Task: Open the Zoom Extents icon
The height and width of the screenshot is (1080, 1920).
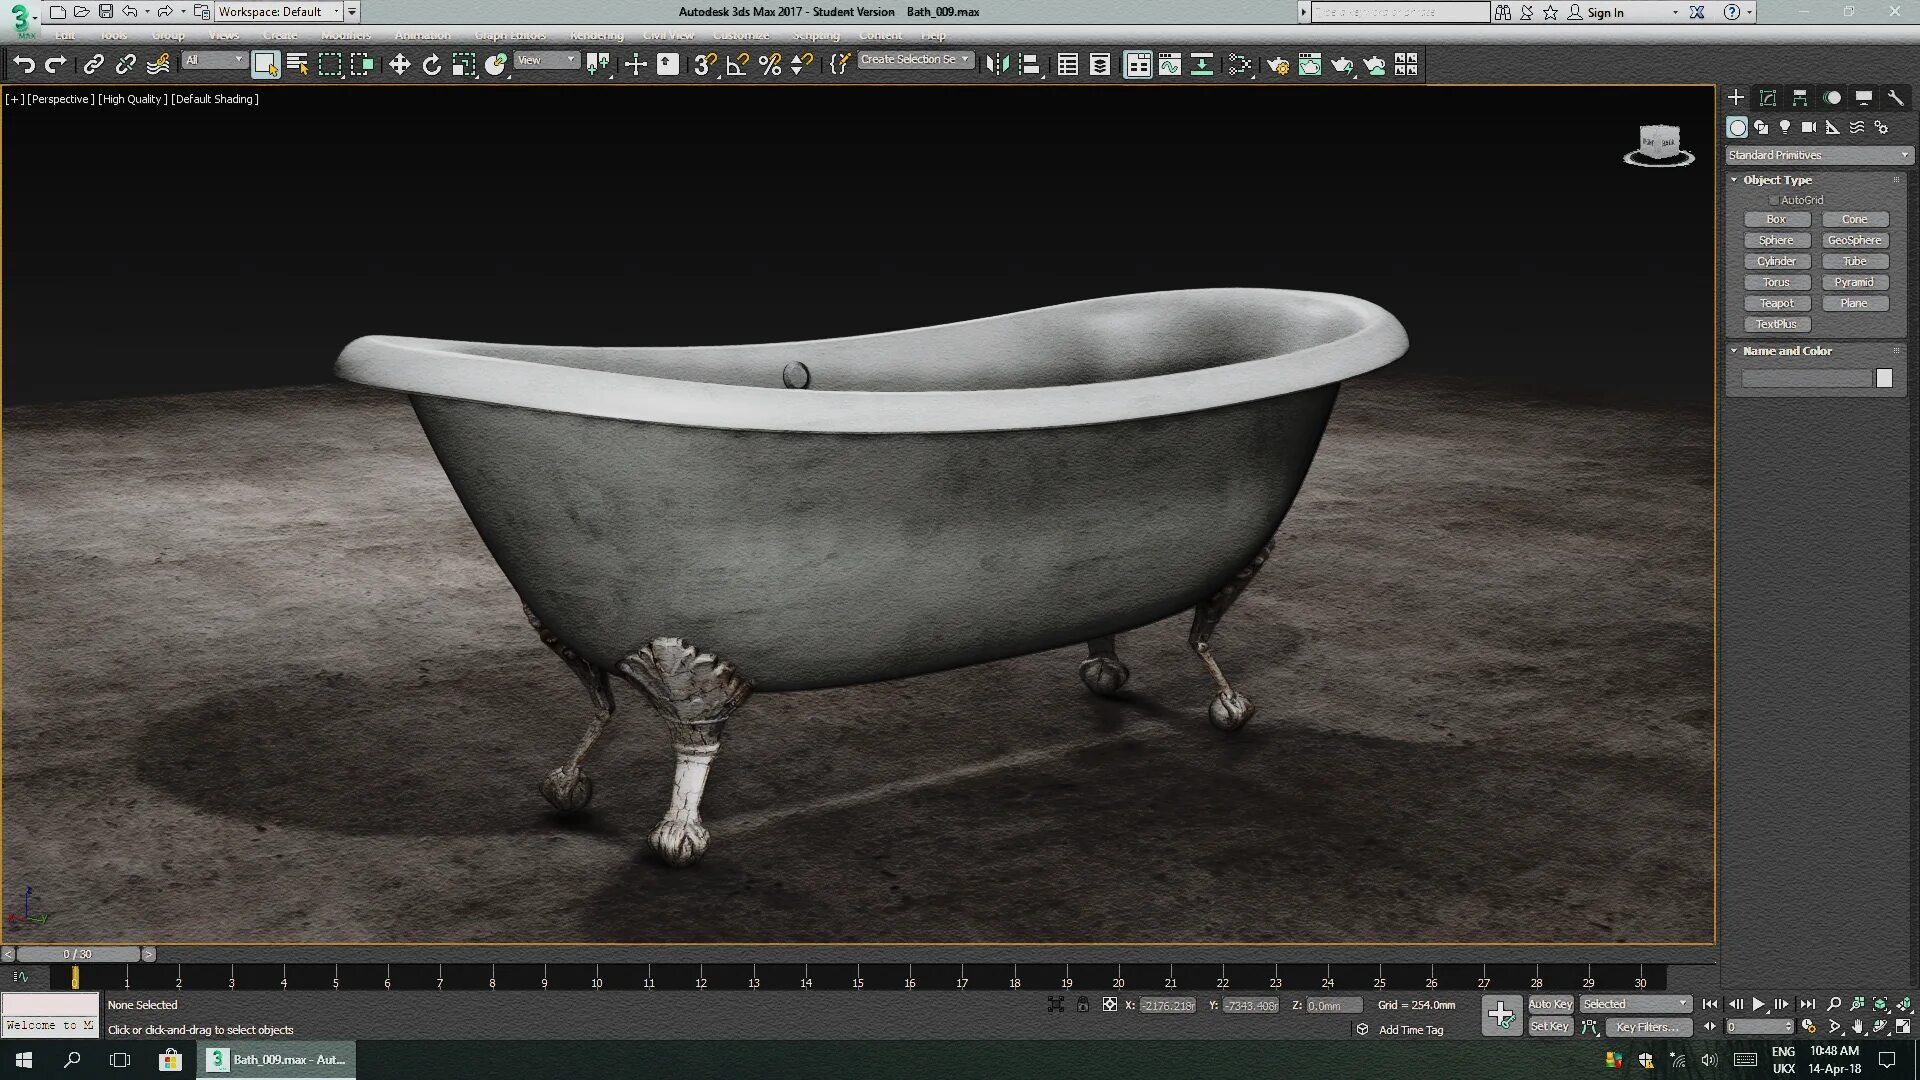Action: click(1880, 1004)
